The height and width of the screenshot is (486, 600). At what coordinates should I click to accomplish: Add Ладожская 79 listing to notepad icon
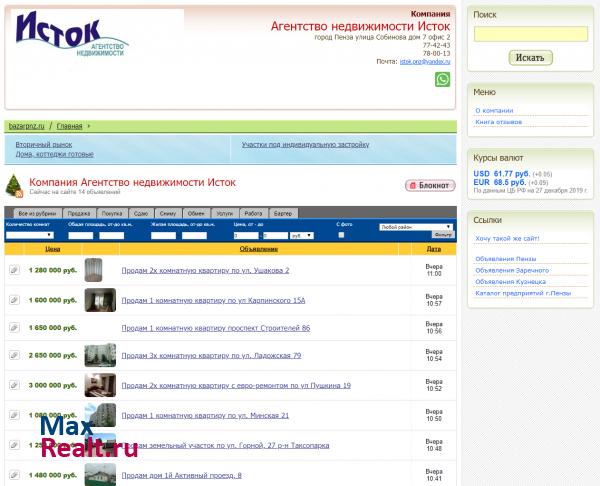(x=14, y=355)
